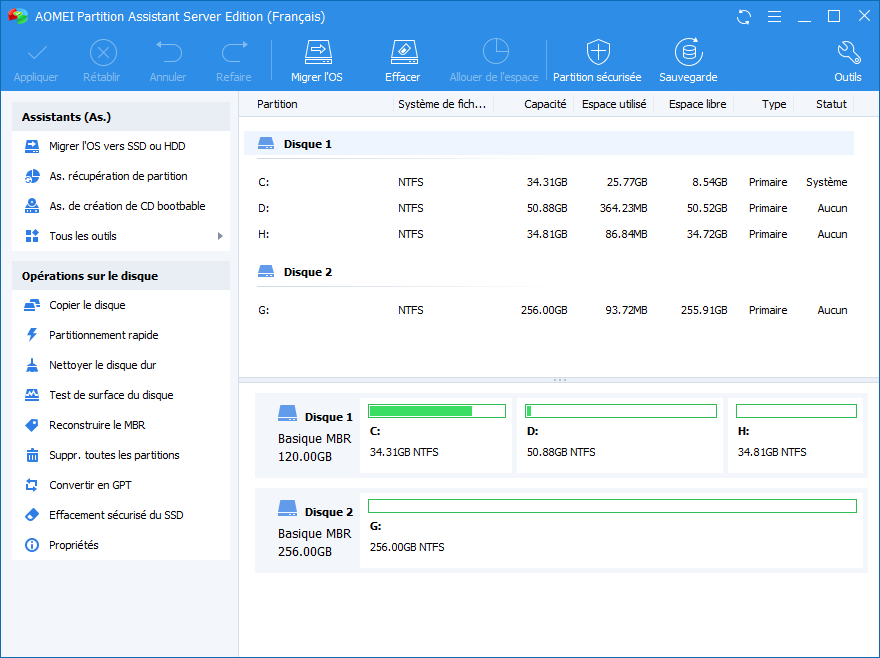Click the Disque 2 drive icon in disk map

click(288, 508)
